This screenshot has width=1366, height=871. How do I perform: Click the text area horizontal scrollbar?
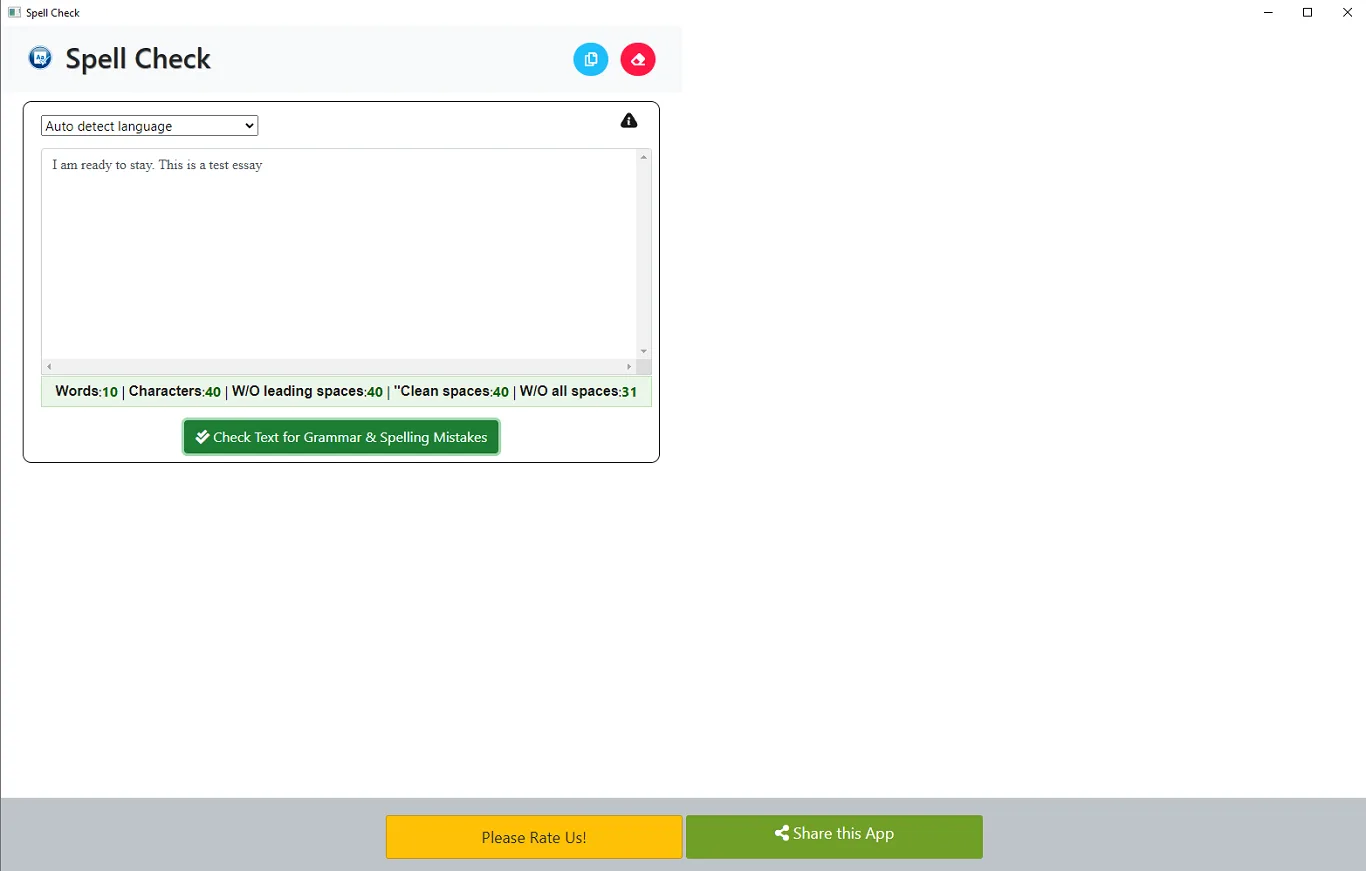(340, 367)
